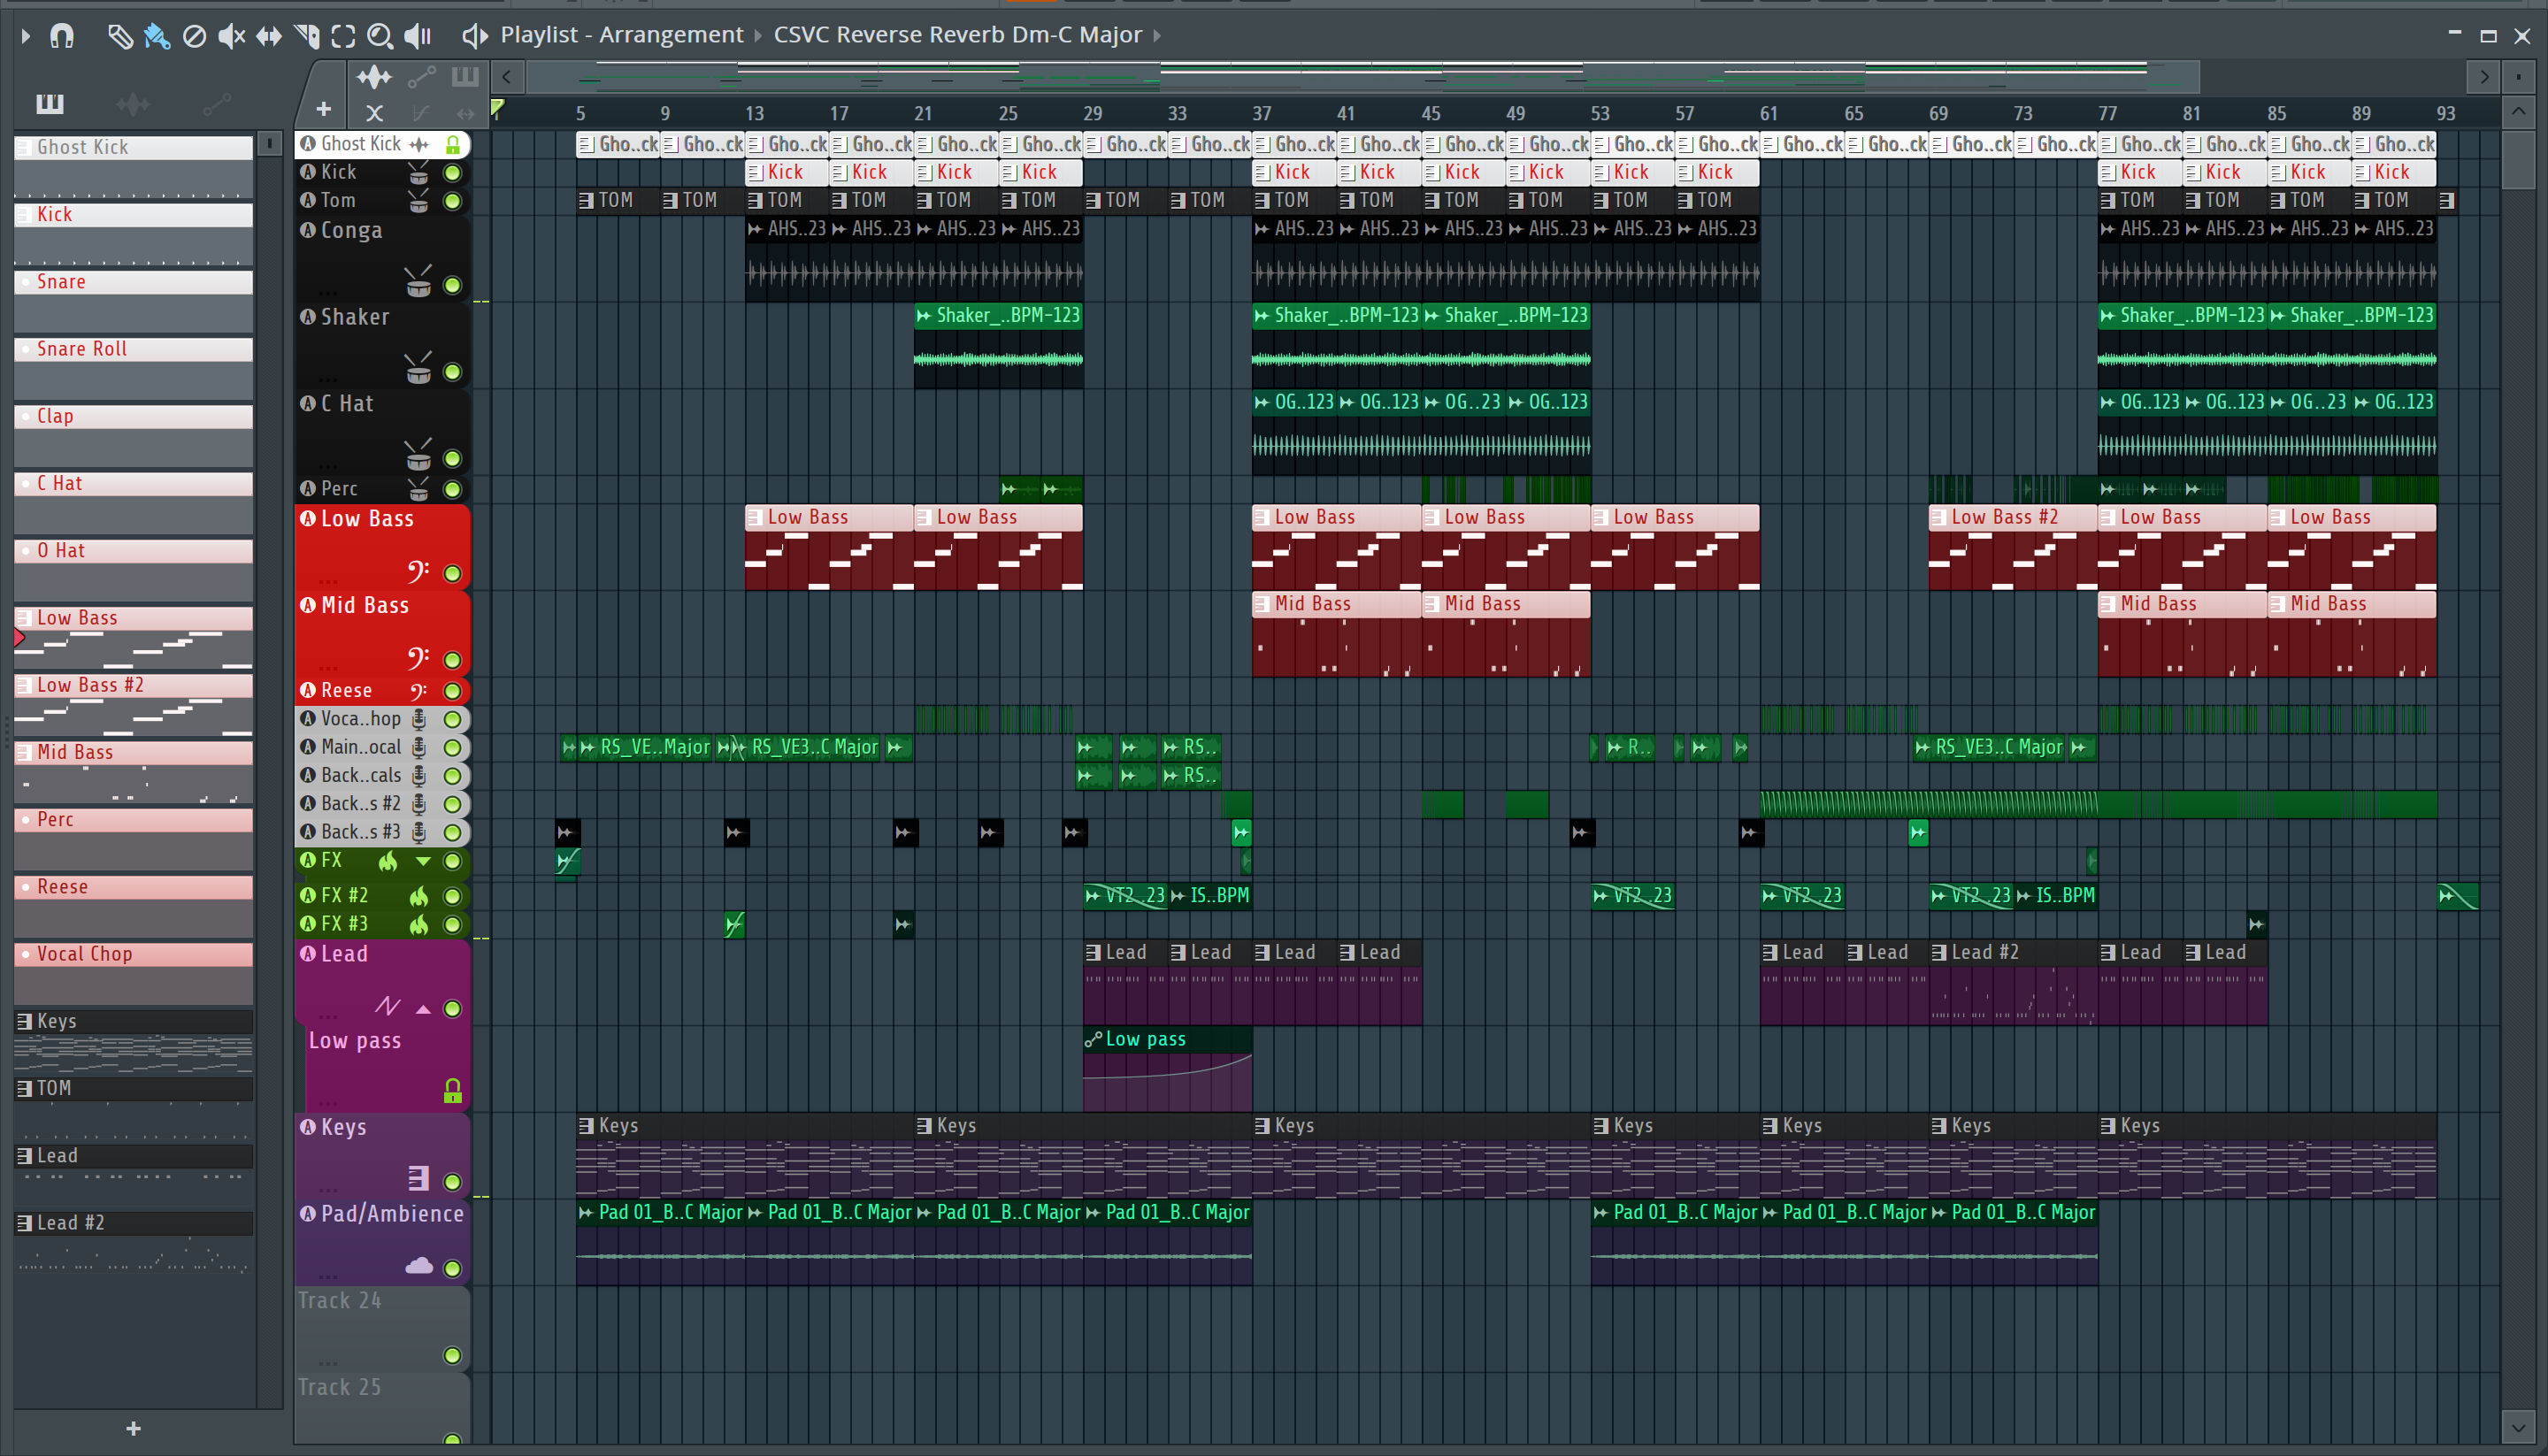Select the Slip tool
This screenshot has height=1456, width=2548.
point(269,37)
